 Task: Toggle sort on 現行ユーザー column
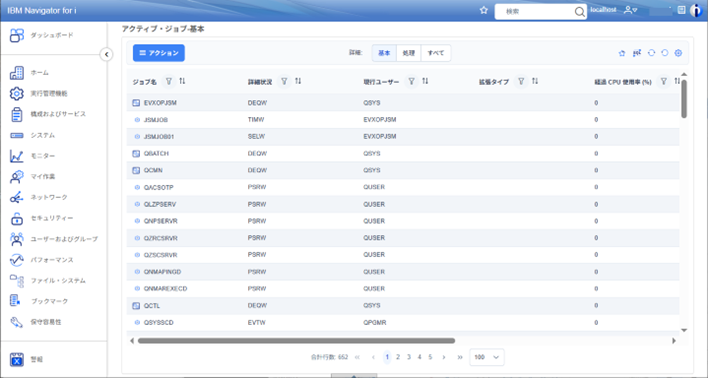click(x=425, y=81)
